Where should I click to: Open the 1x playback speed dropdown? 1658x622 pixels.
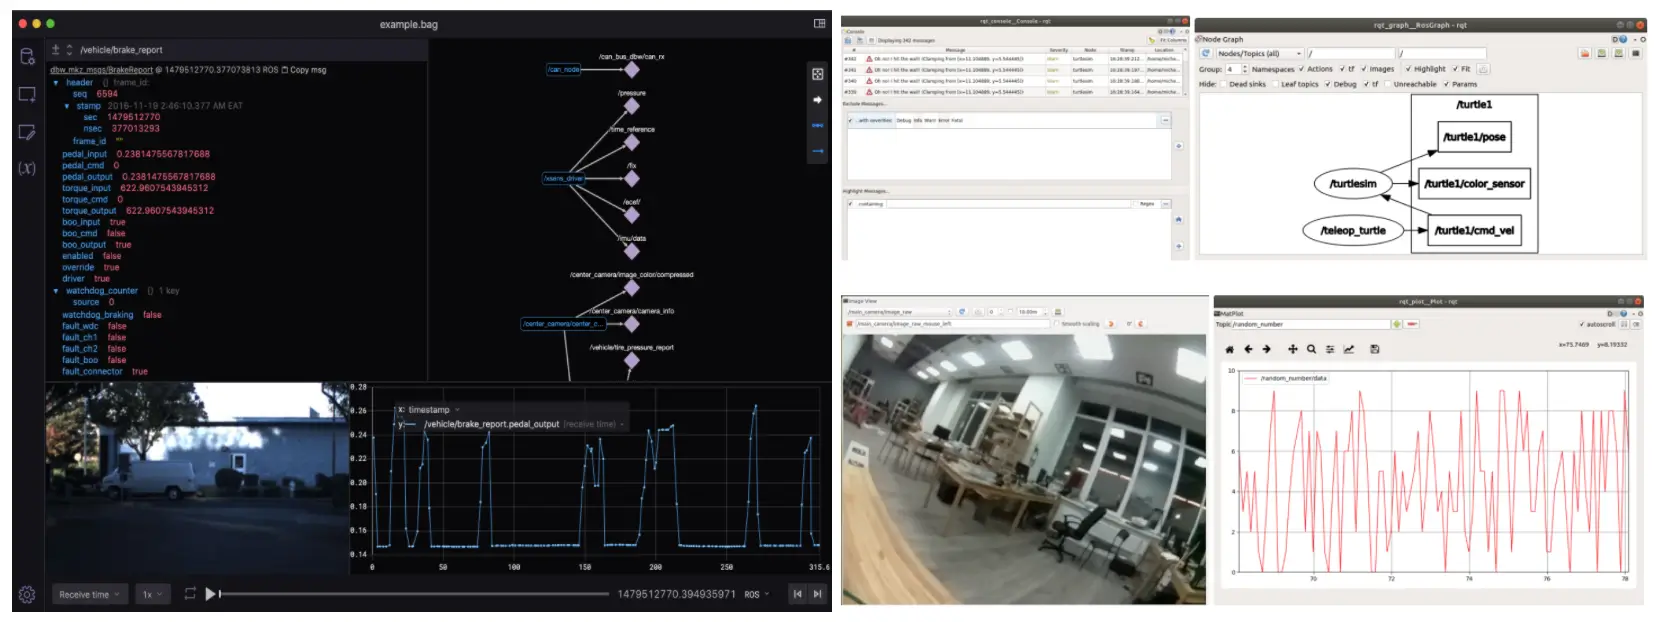[152, 594]
